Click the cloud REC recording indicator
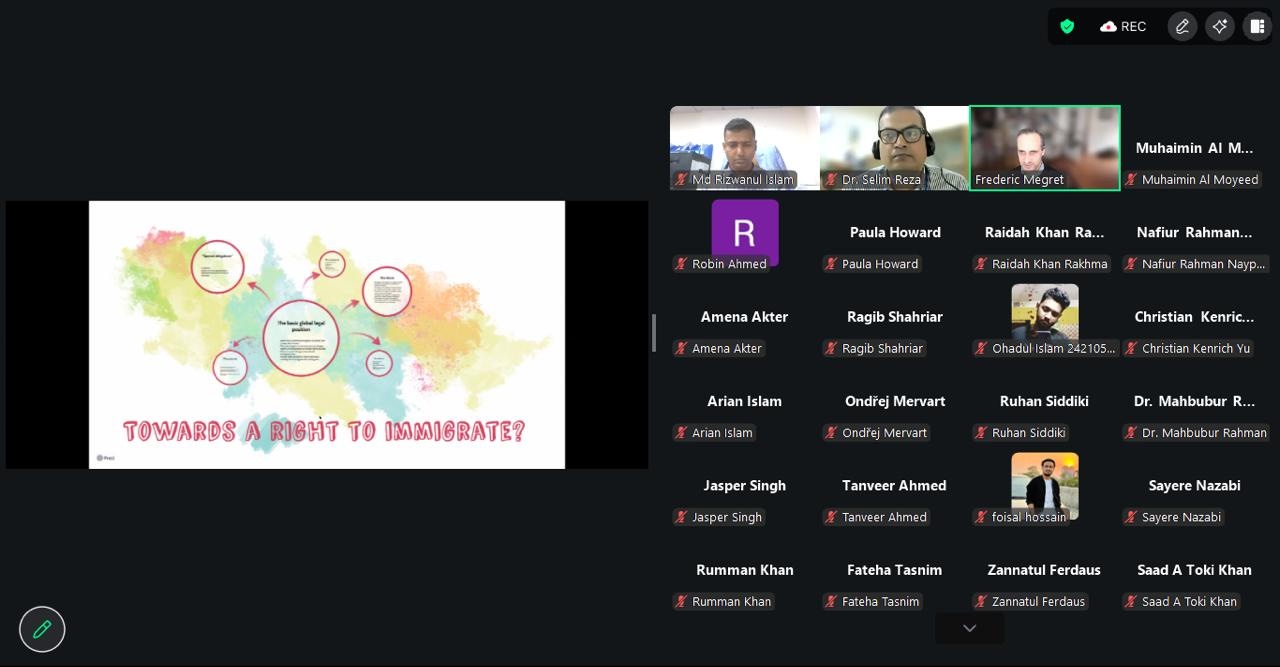Viewport: 1280px width, 667px height. pos(1123,27)
